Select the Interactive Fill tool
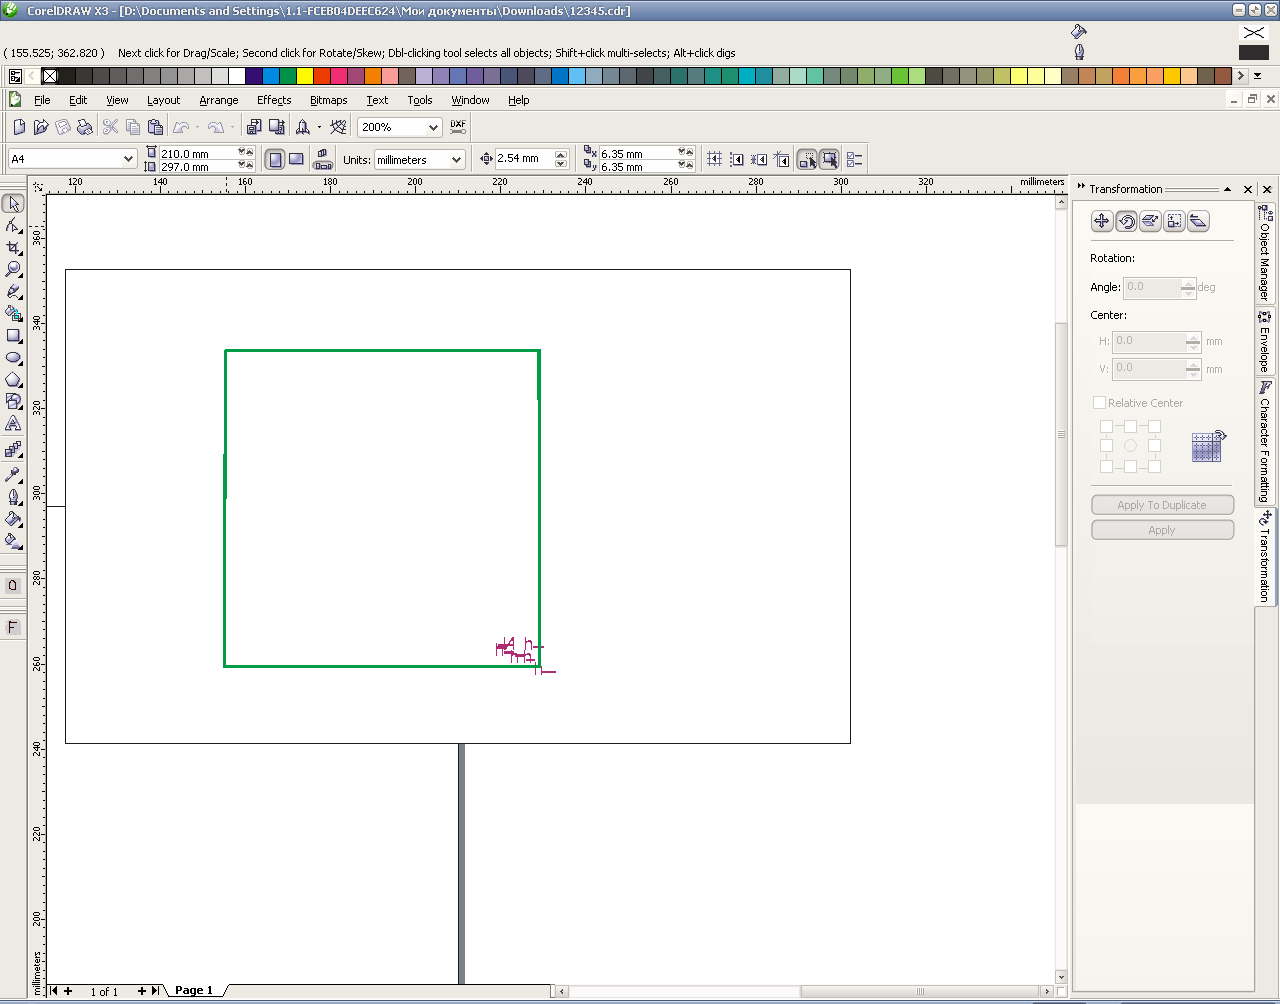 (13, 540)
